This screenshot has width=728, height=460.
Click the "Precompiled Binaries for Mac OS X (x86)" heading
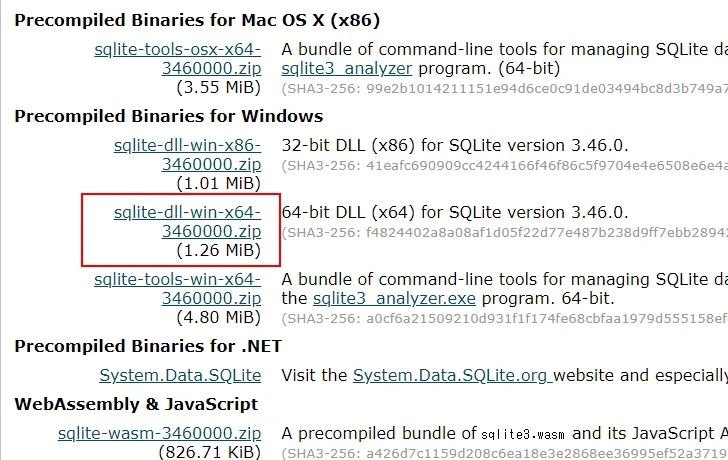tap(197, 20)
